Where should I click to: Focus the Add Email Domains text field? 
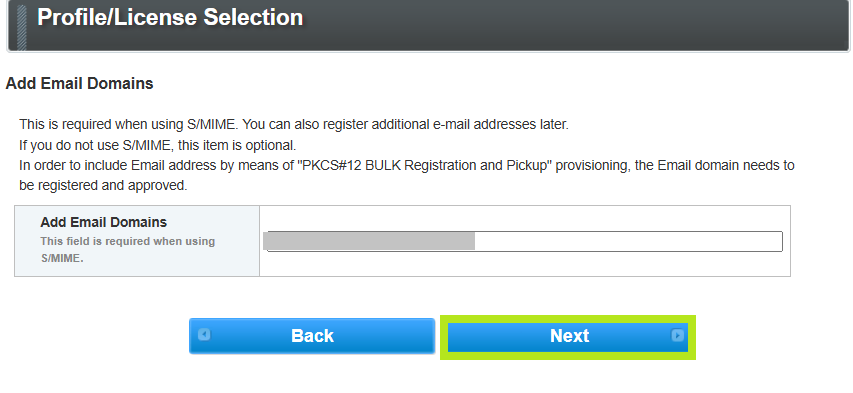click(523, 241)
